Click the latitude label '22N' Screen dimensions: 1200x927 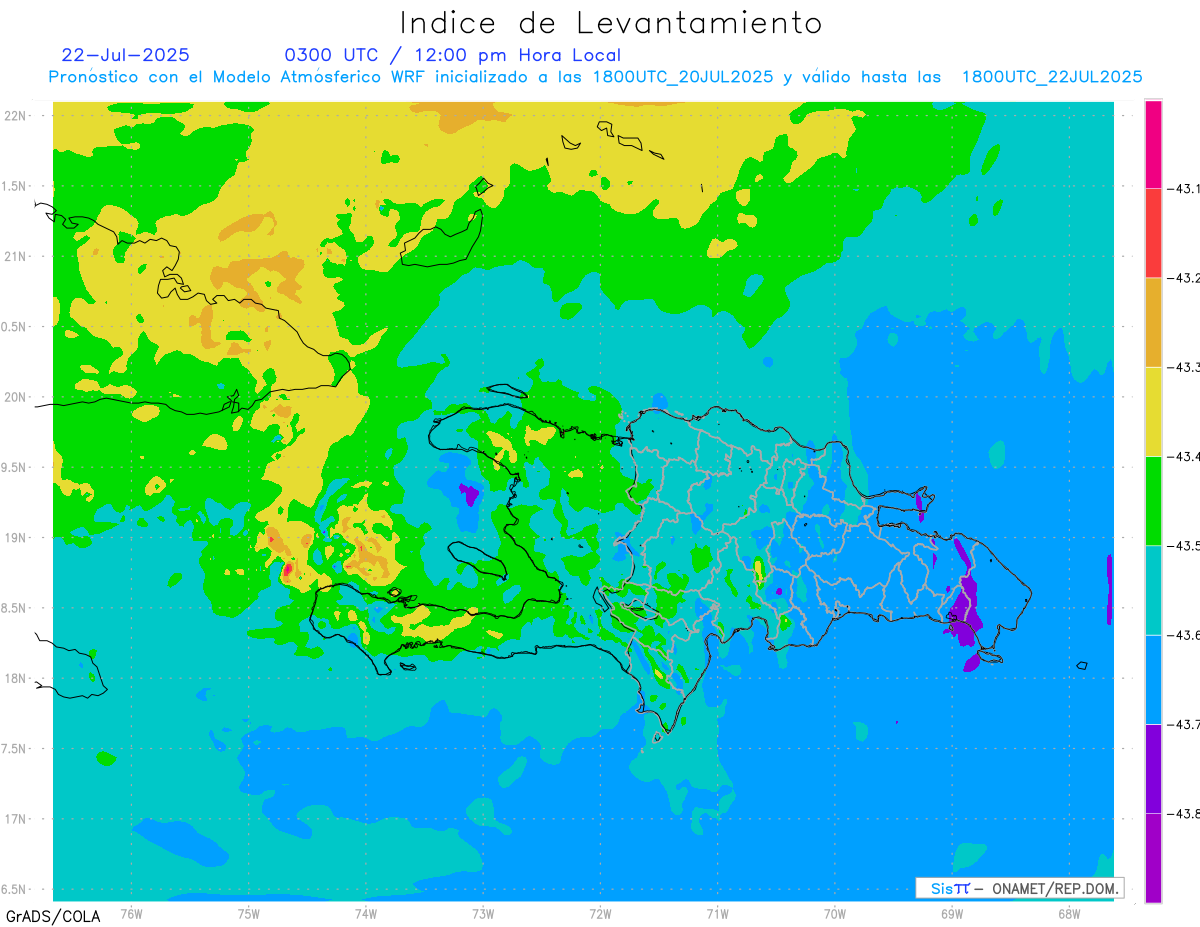point(17,115)
